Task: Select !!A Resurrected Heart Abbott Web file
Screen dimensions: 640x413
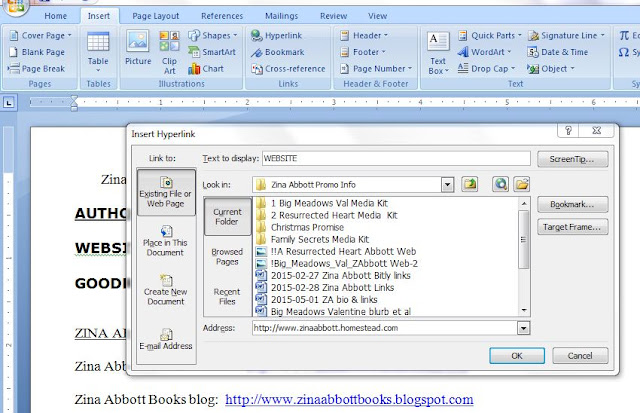Action: click(x=336, y=251)
